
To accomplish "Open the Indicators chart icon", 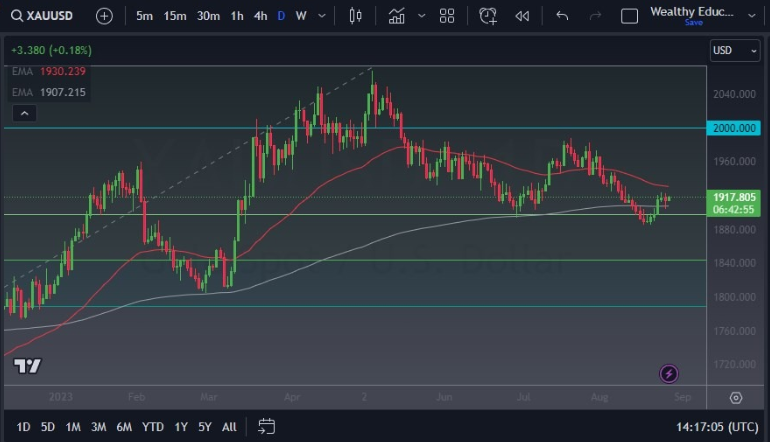I will pos(397,16).
